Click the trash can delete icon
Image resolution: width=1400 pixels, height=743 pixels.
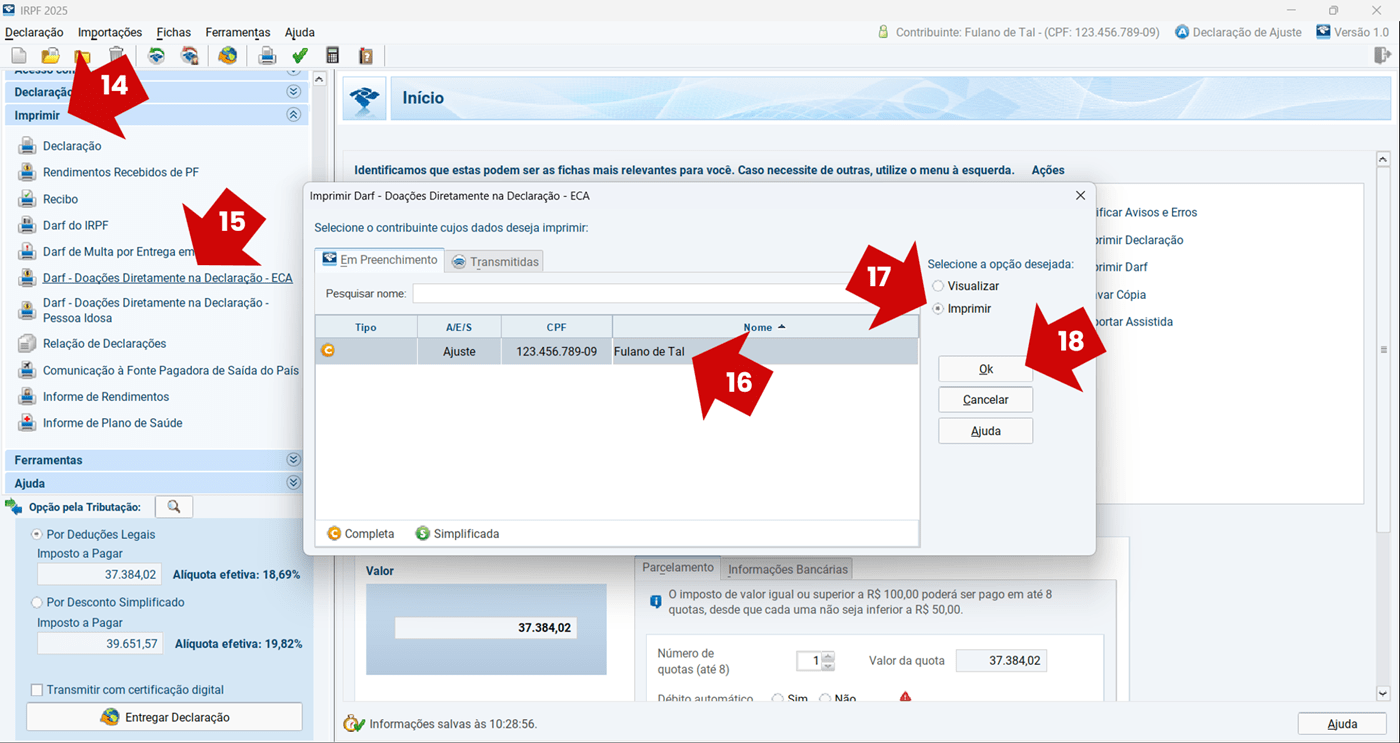pyautogui.click(x=117, y=56)
